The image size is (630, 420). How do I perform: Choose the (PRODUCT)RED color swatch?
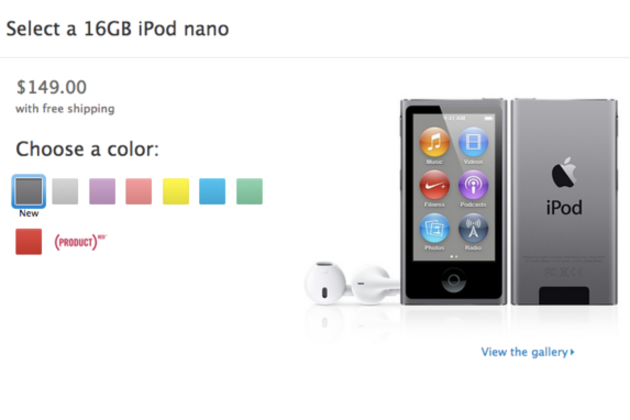[x=28, y=241]
